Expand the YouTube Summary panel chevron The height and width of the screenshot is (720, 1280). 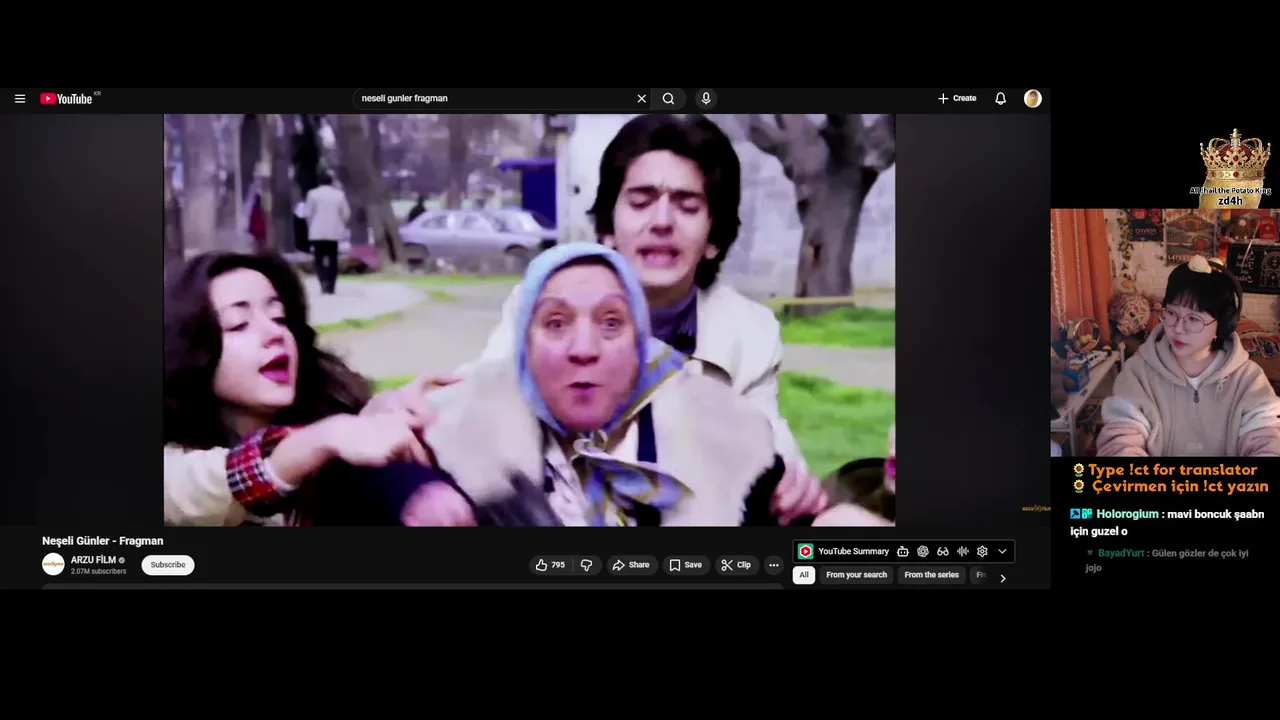click(1002, 551)
